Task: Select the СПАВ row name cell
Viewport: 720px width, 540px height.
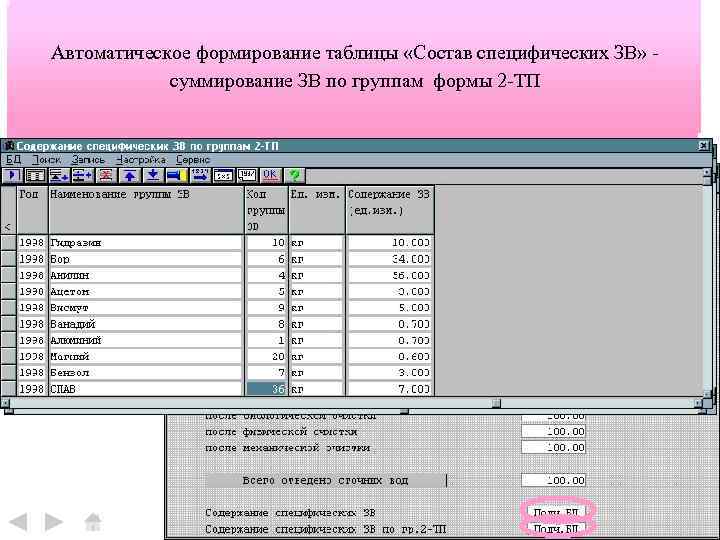Action: click(145, 389)
